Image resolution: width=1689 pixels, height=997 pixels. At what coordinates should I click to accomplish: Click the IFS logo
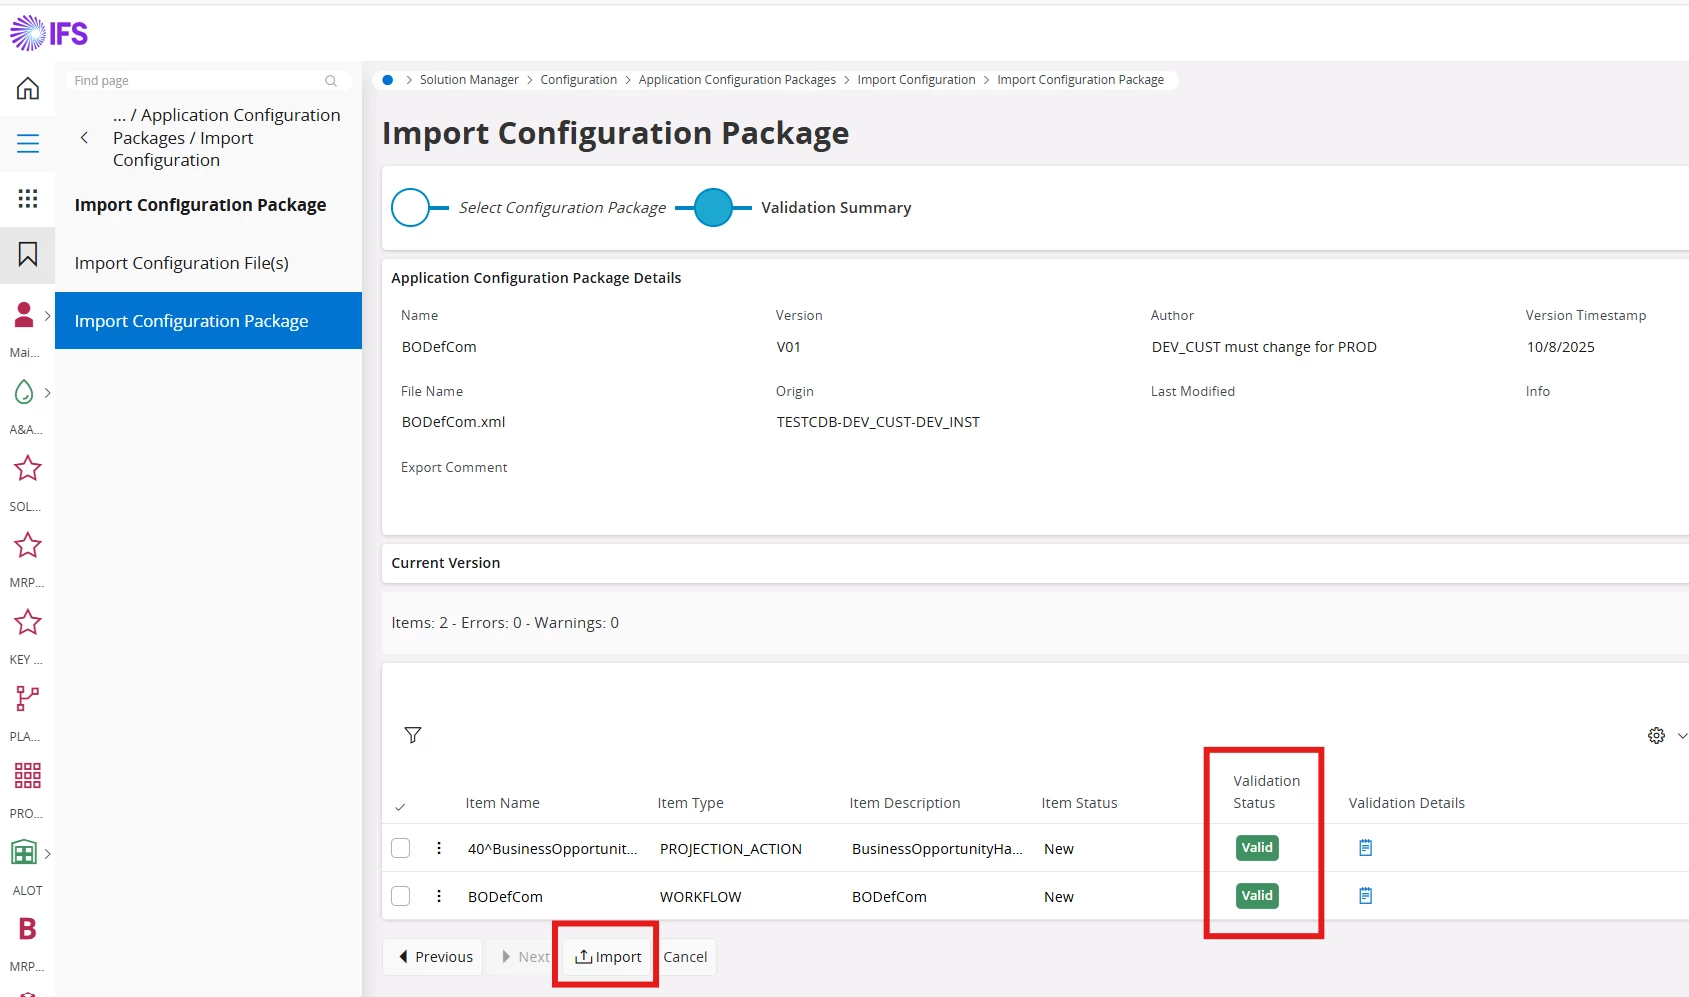49,33
